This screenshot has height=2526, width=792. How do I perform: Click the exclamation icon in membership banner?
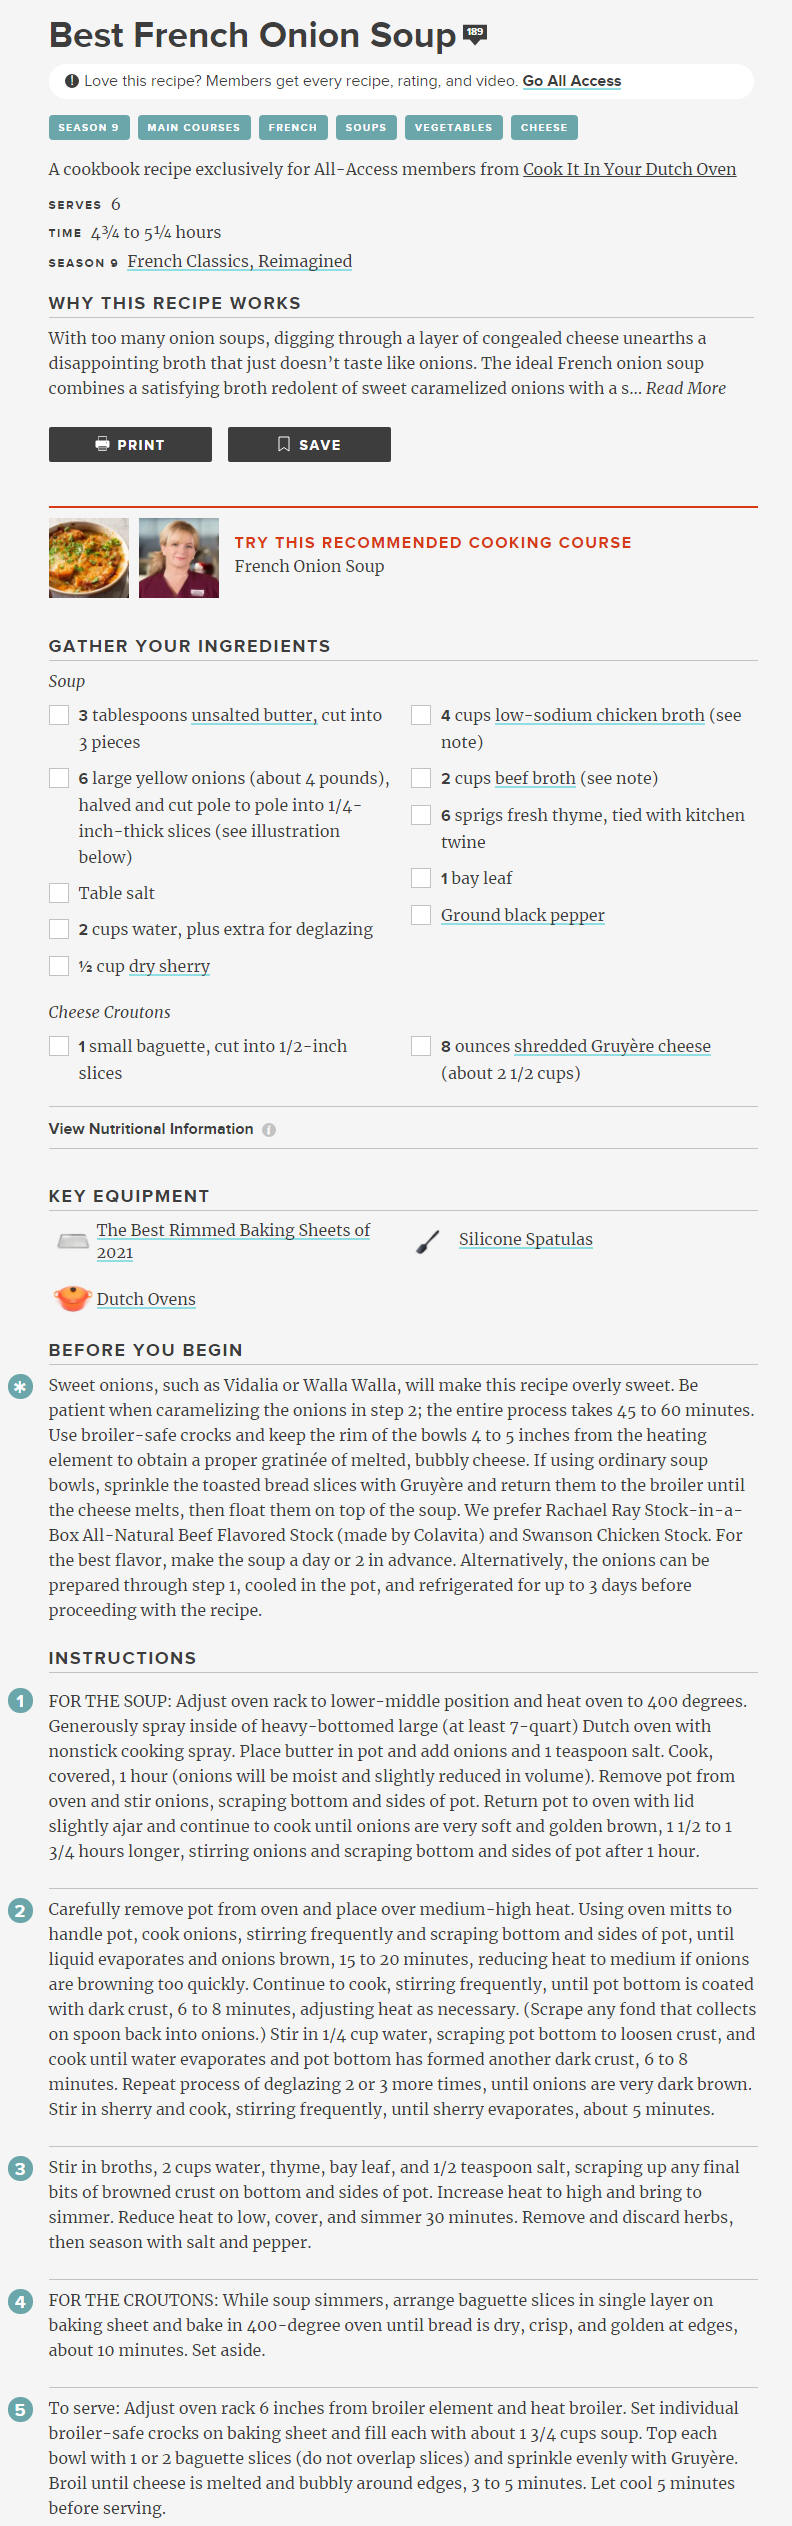72,81
